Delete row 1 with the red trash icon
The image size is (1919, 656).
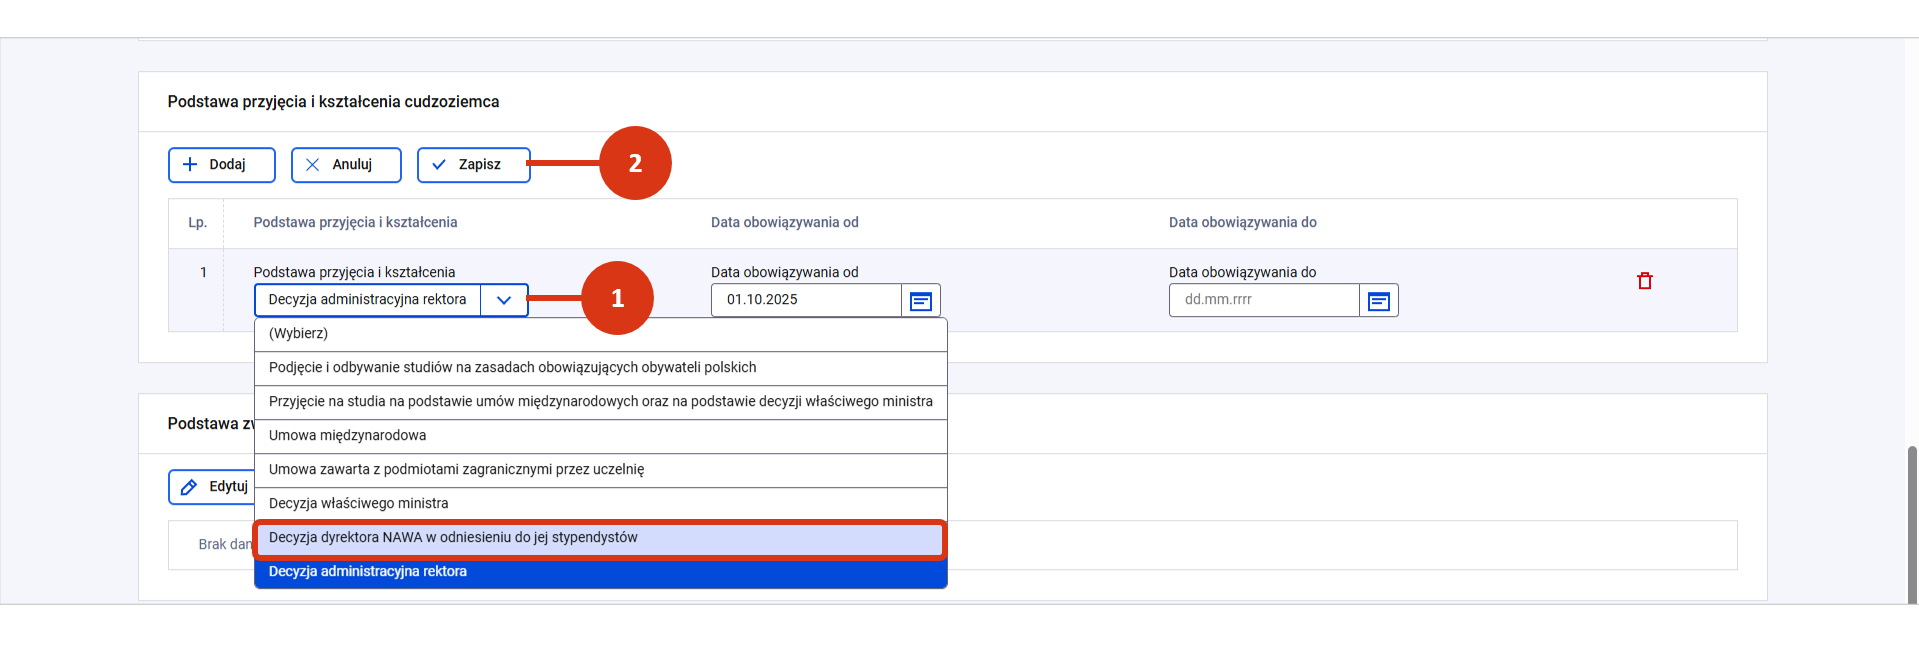[1644, 281]
